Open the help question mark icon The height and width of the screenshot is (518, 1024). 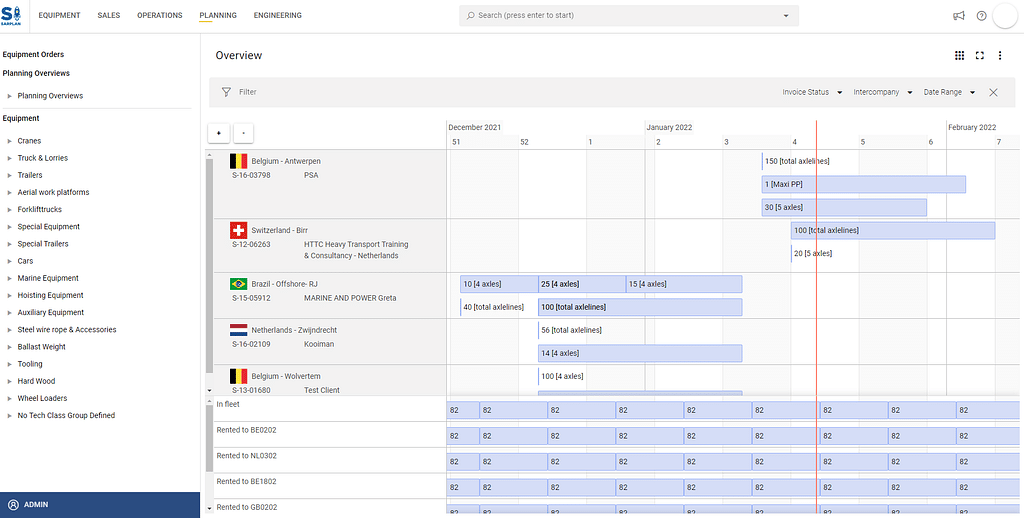tap(981, 16)
